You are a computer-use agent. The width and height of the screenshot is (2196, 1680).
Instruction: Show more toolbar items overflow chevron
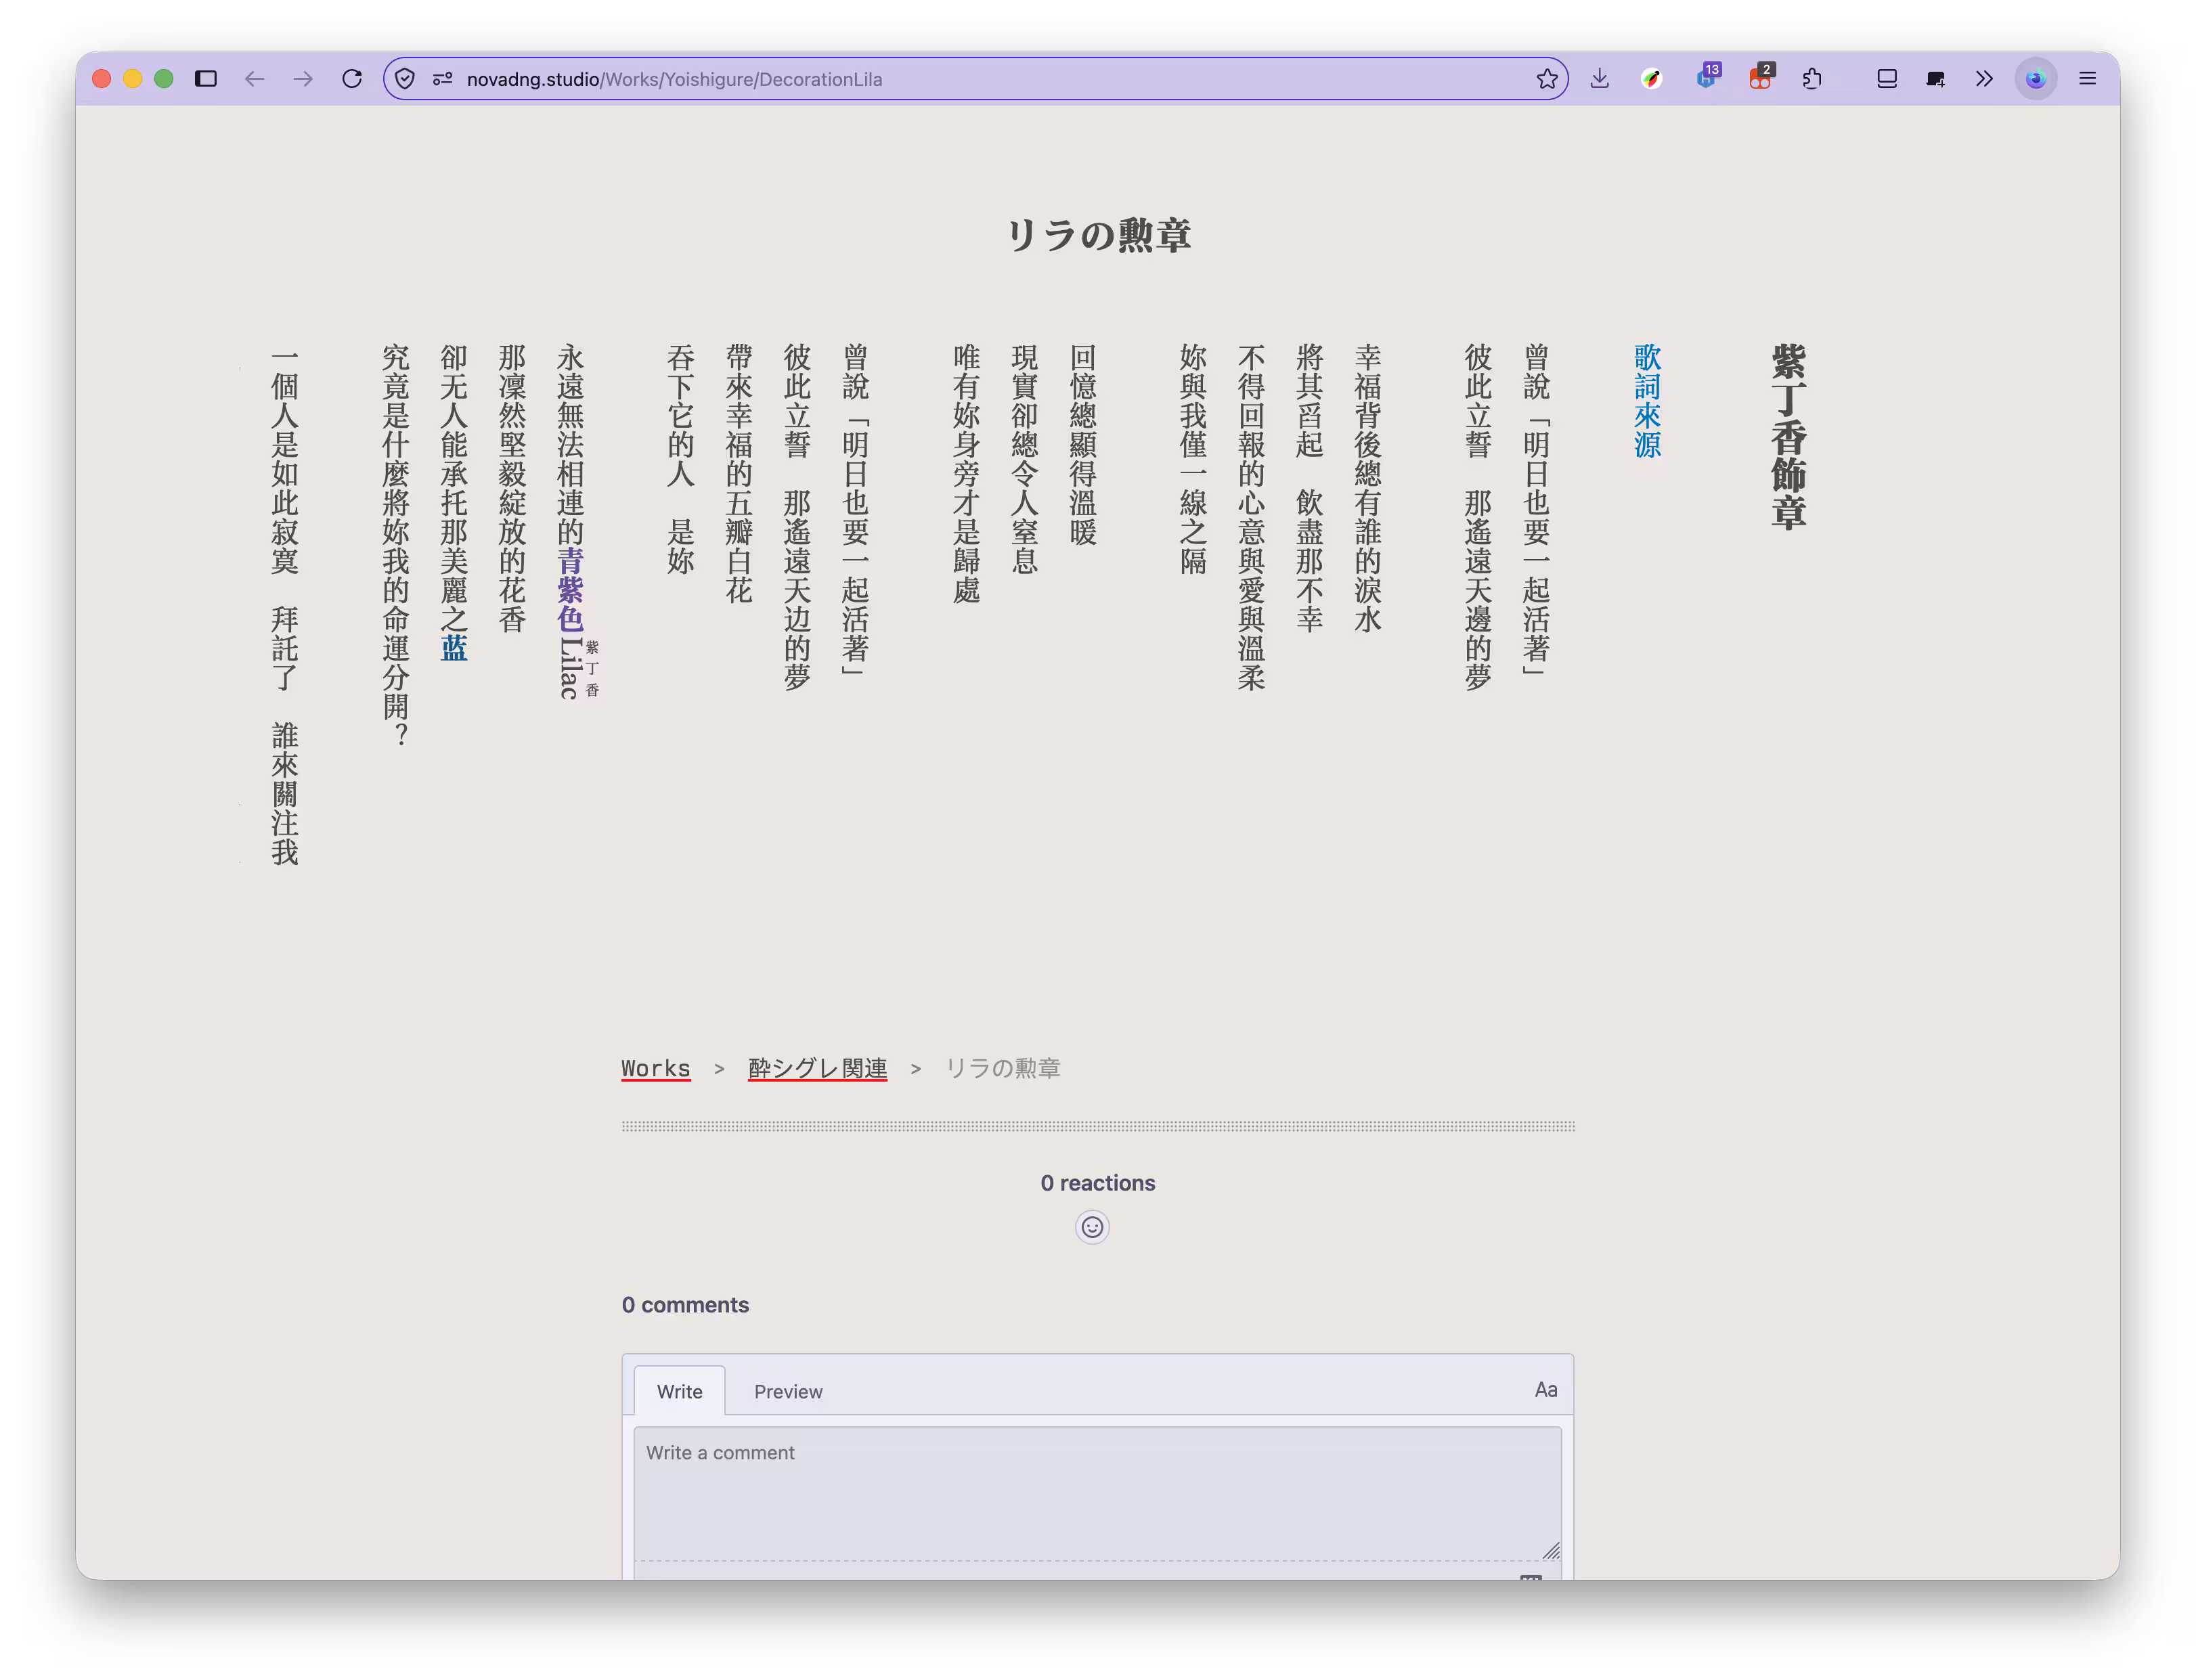tap(1984, 79)
